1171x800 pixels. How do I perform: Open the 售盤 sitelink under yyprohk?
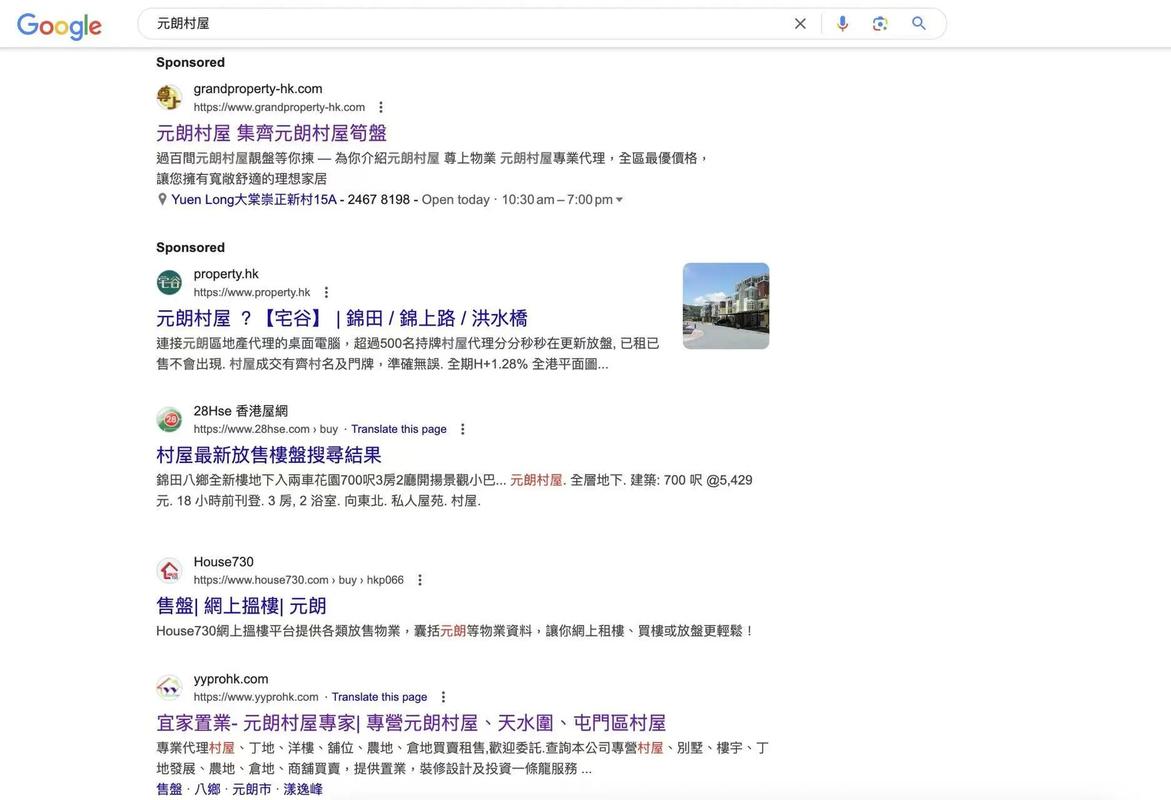coord(170,789)
